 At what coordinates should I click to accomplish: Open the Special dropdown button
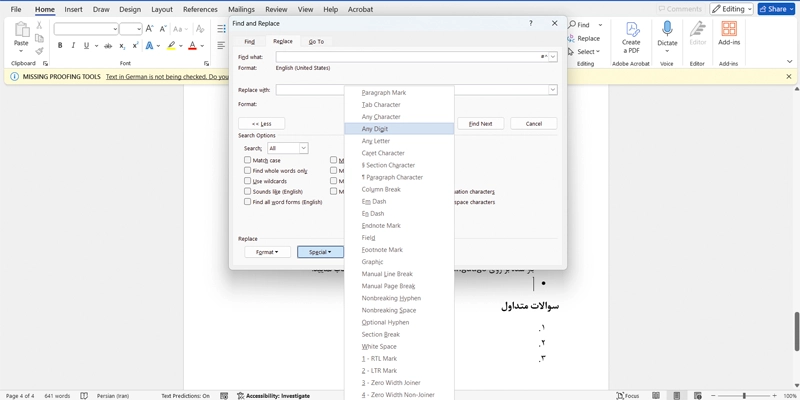320,252
